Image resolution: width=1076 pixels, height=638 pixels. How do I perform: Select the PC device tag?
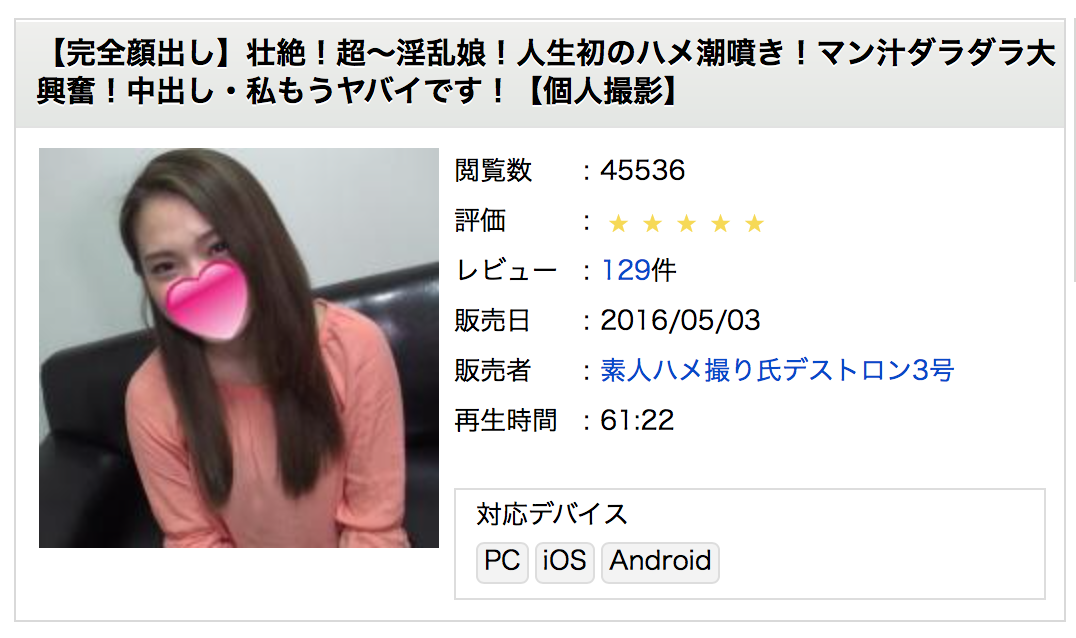click(502, 562)
